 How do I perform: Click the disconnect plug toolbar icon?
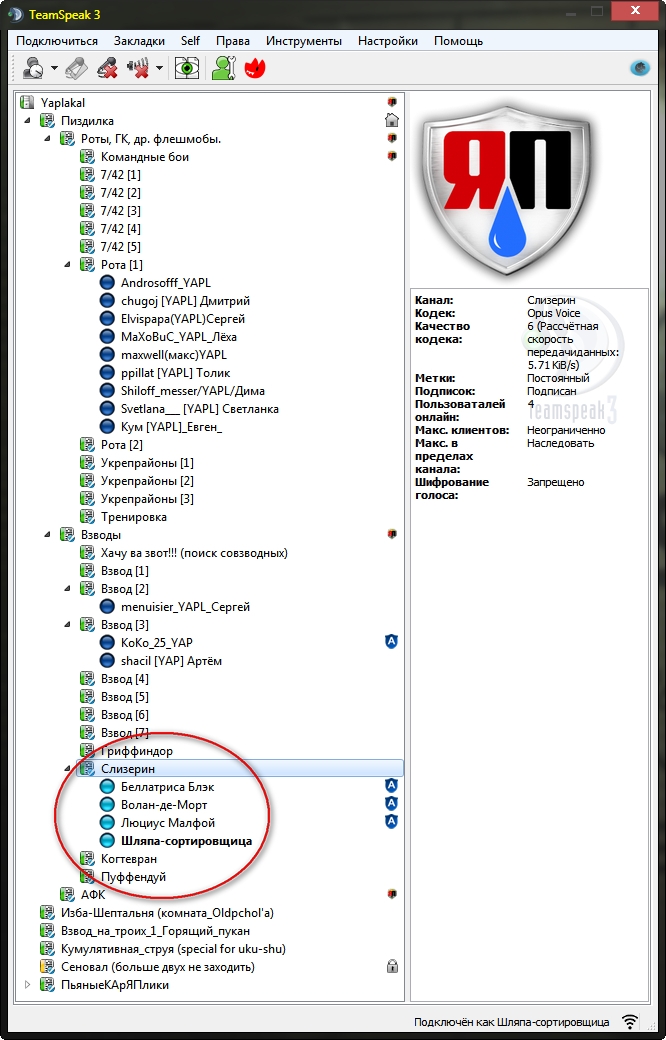pyautogui.click(x=75, y=68)
